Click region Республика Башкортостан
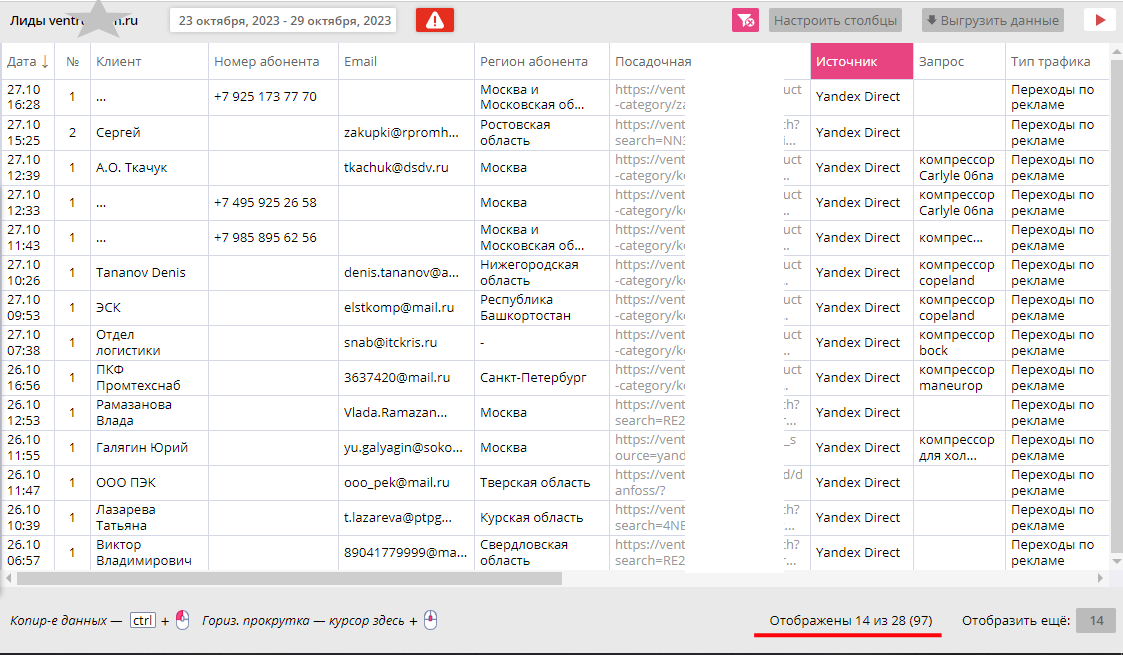 point(525,308)
